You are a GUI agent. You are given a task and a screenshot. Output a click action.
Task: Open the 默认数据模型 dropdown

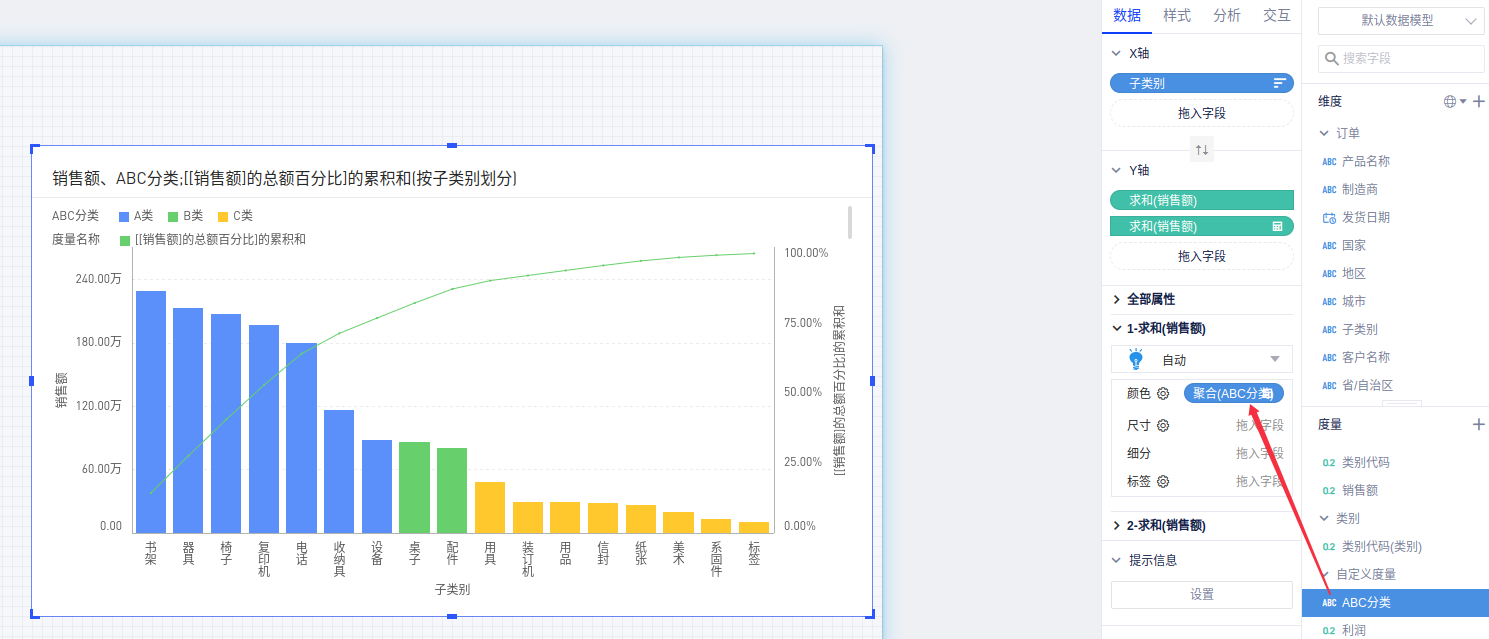click(x=1400, y=20)
